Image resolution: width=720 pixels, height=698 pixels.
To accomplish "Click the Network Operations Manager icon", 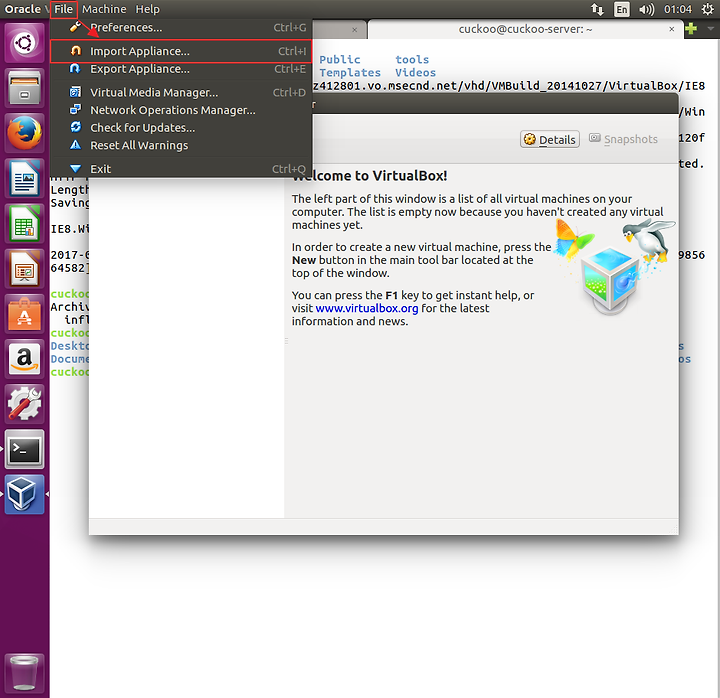I will [x=75, y=109].
